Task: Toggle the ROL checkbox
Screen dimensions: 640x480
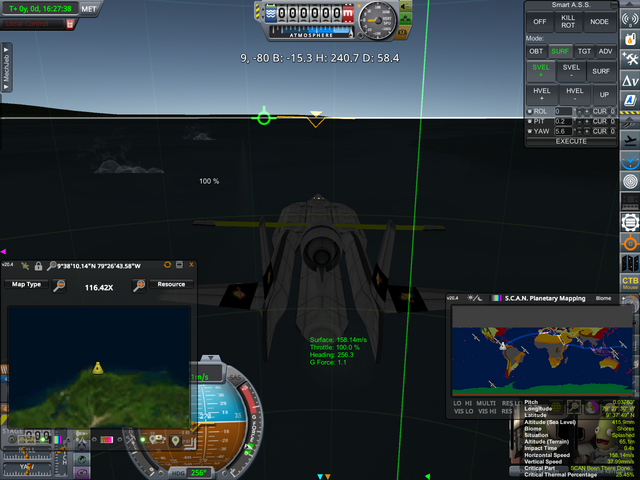Action: [530, 111]
